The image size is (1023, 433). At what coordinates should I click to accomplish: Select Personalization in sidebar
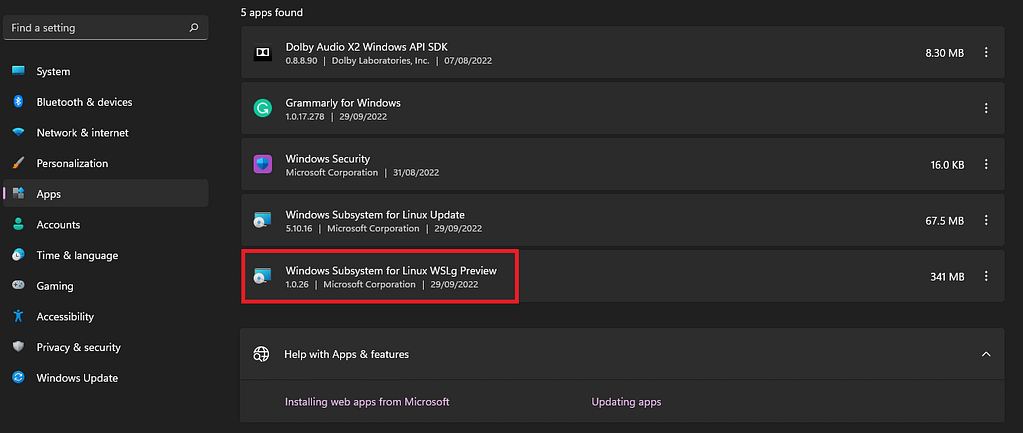coord(106,163)
